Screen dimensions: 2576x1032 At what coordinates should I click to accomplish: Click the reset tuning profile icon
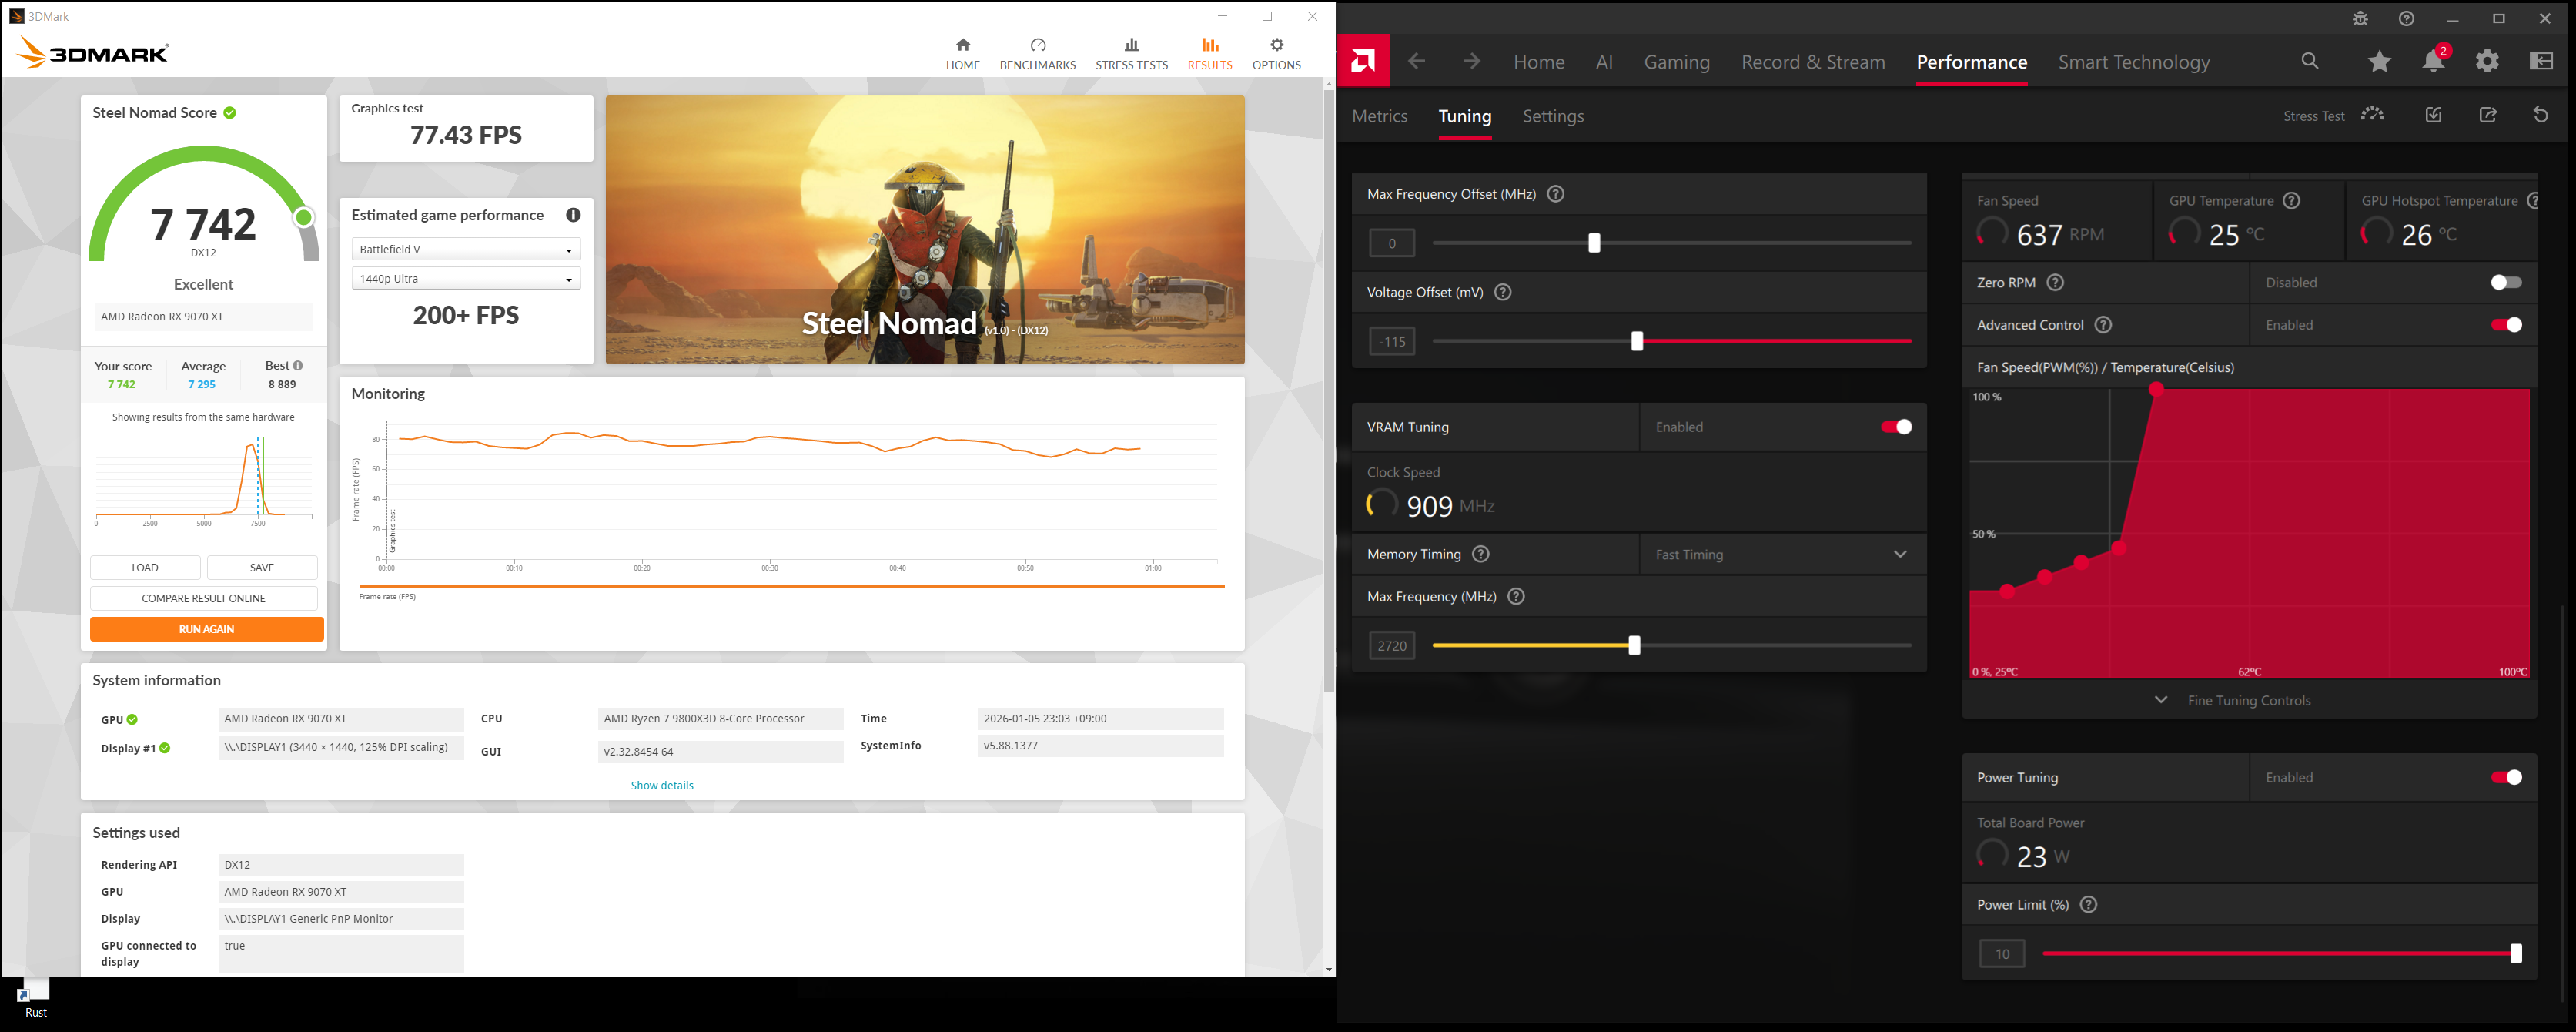[2541, 115]
